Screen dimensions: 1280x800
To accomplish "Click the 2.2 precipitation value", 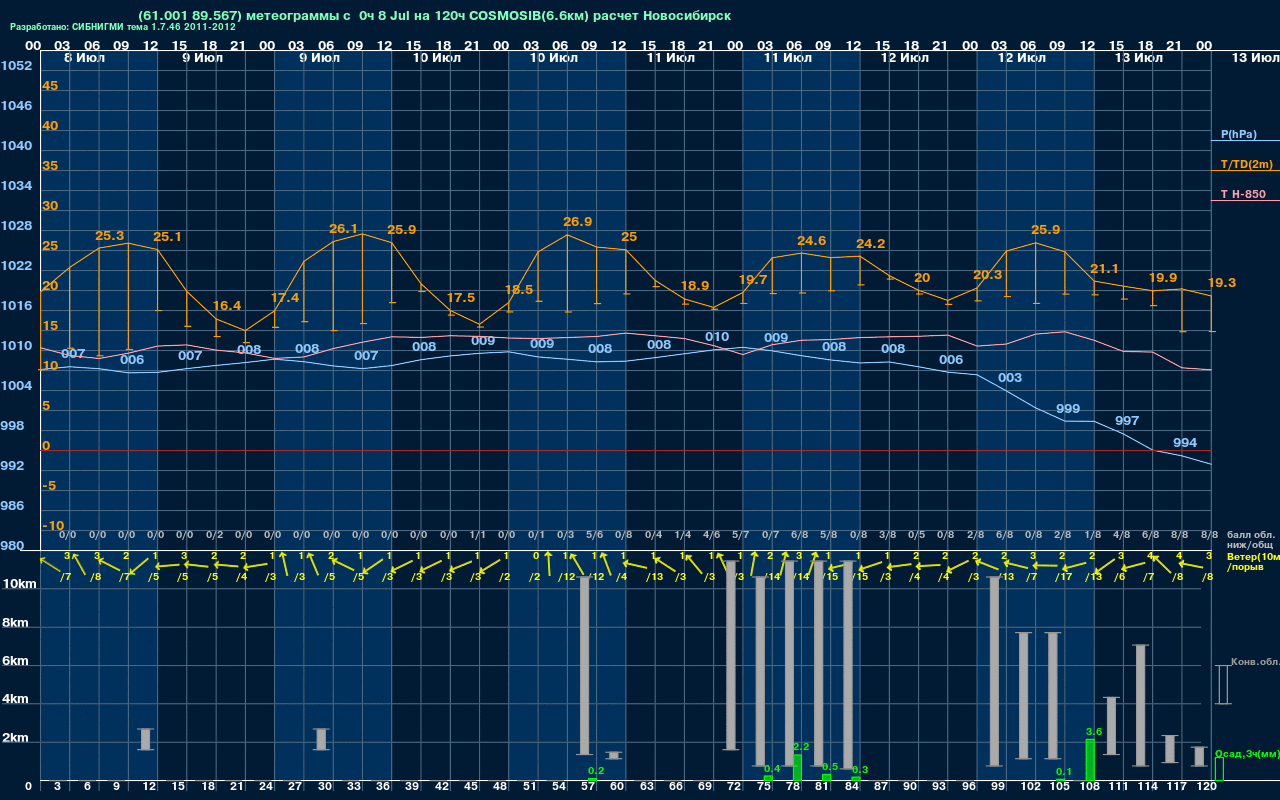I will [801, 747].
